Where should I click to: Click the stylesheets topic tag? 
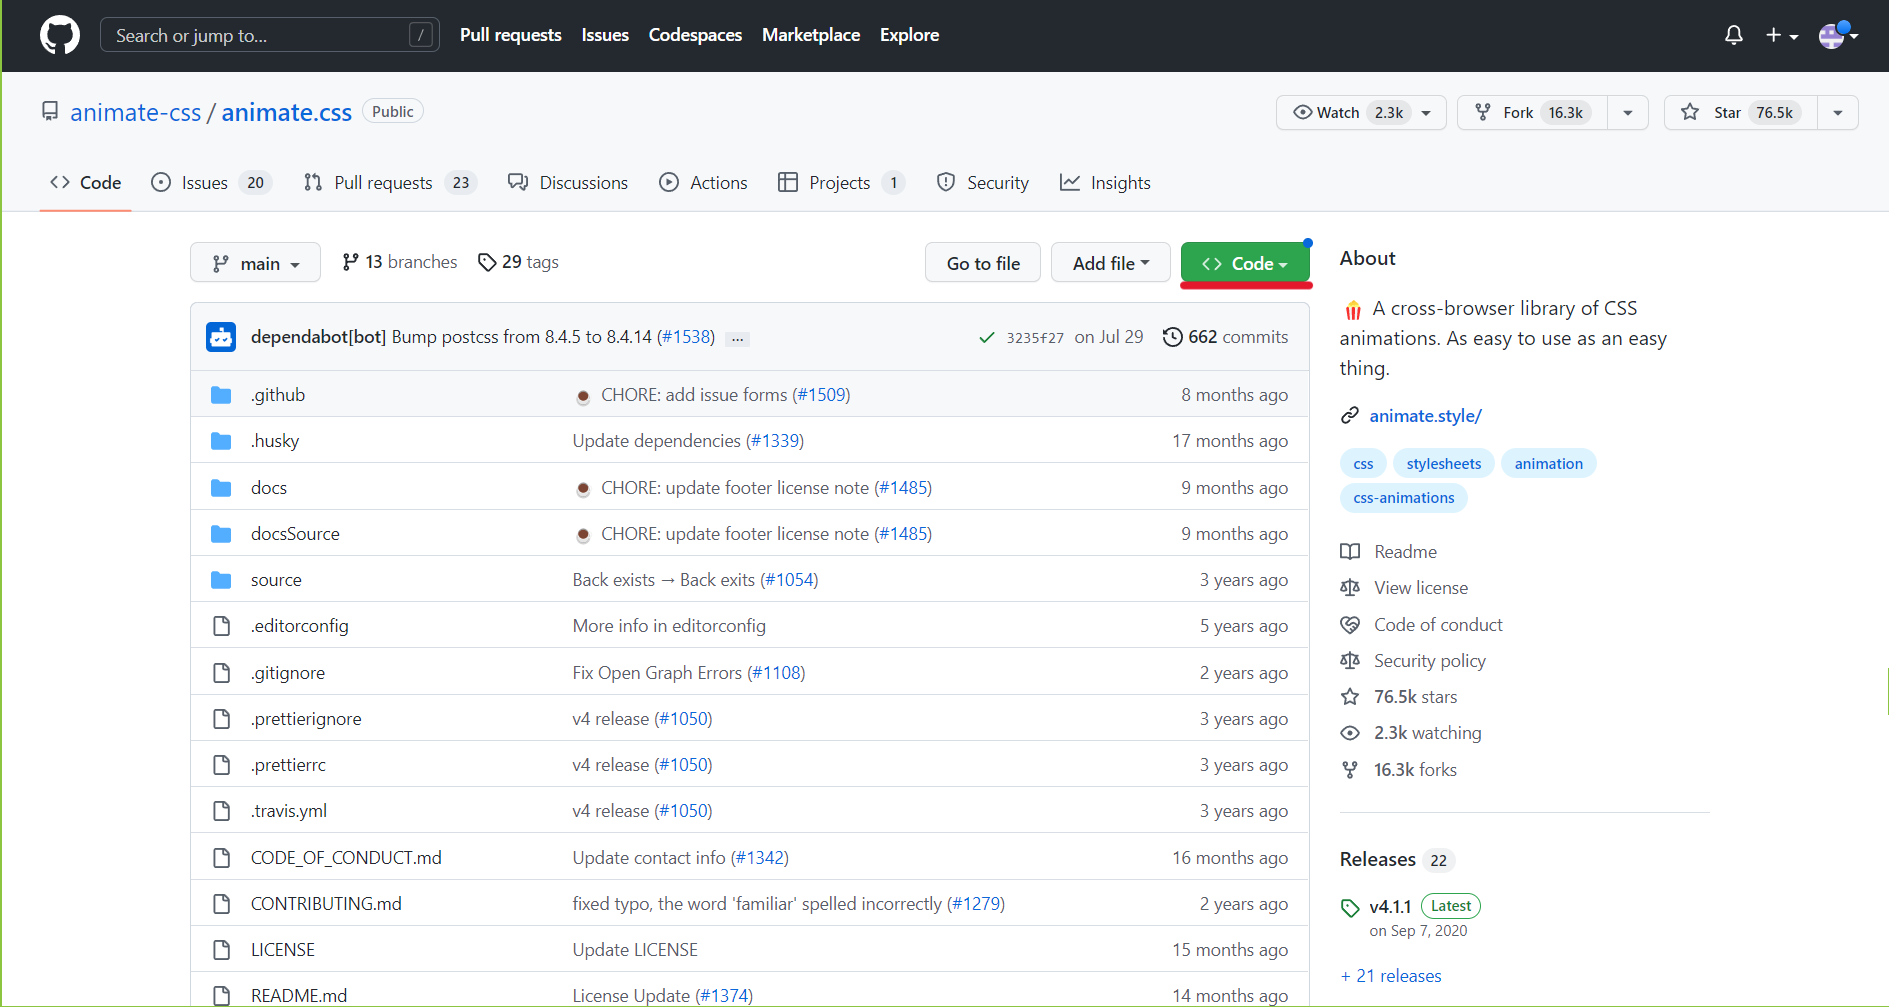point(1444,464)
